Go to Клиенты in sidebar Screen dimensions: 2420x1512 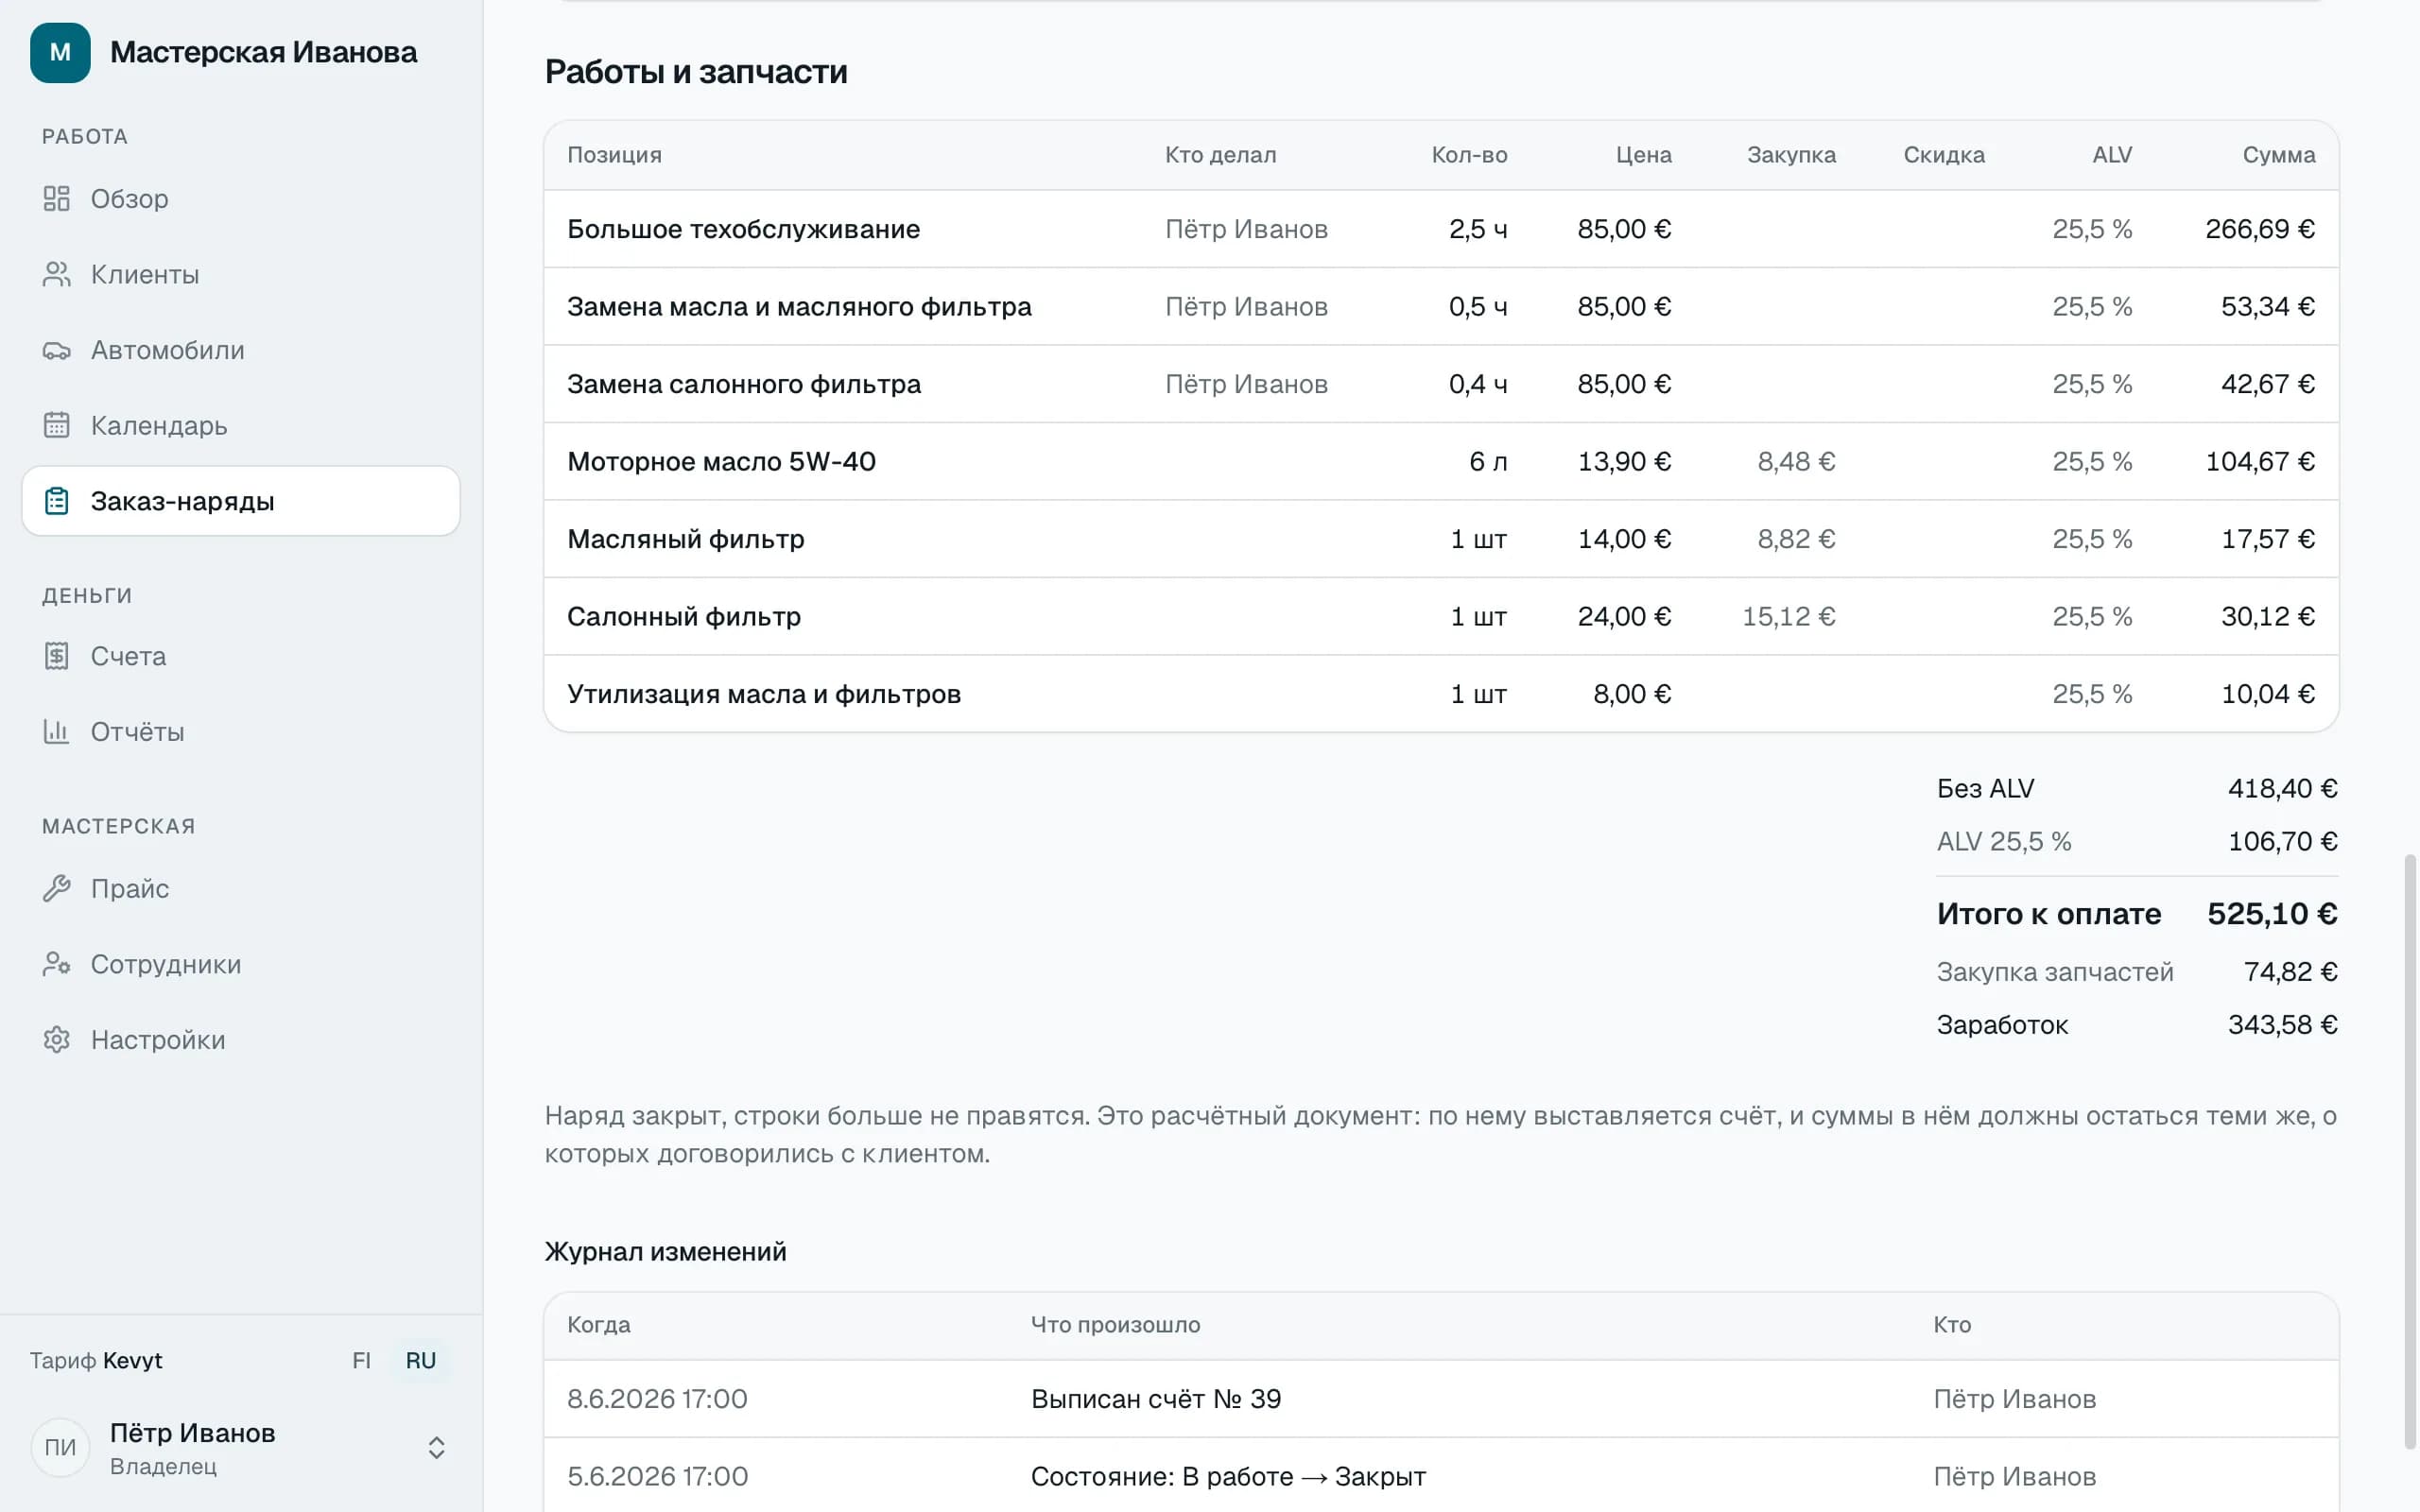(x=241, y=274)
